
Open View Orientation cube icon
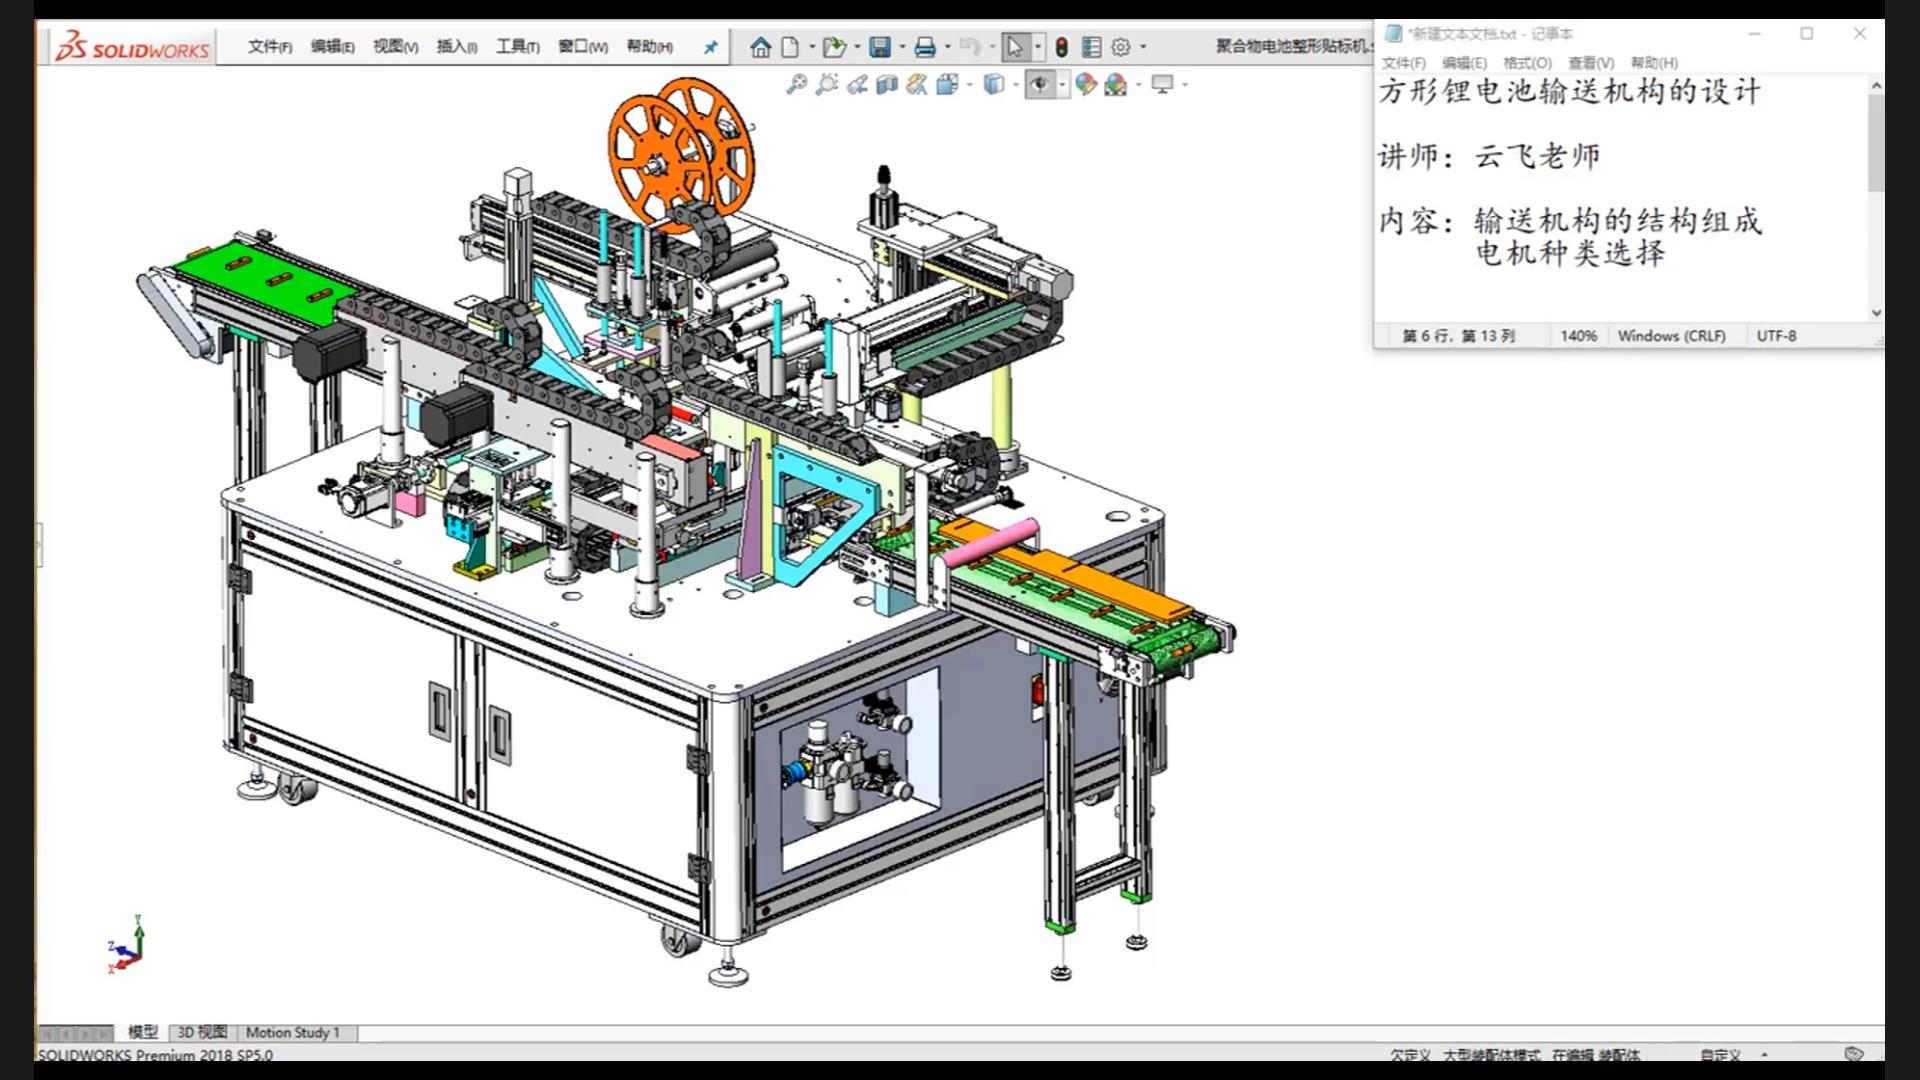point(947,85)
